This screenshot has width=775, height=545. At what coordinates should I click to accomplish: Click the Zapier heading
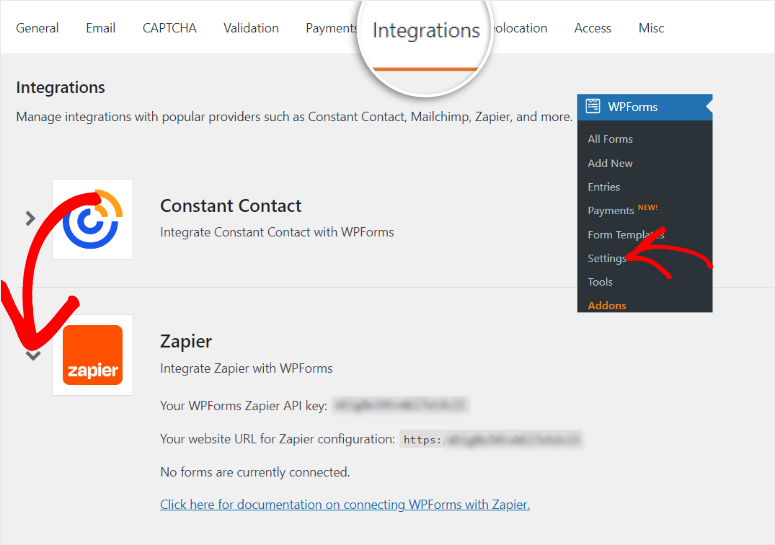[x=186, y=341]
